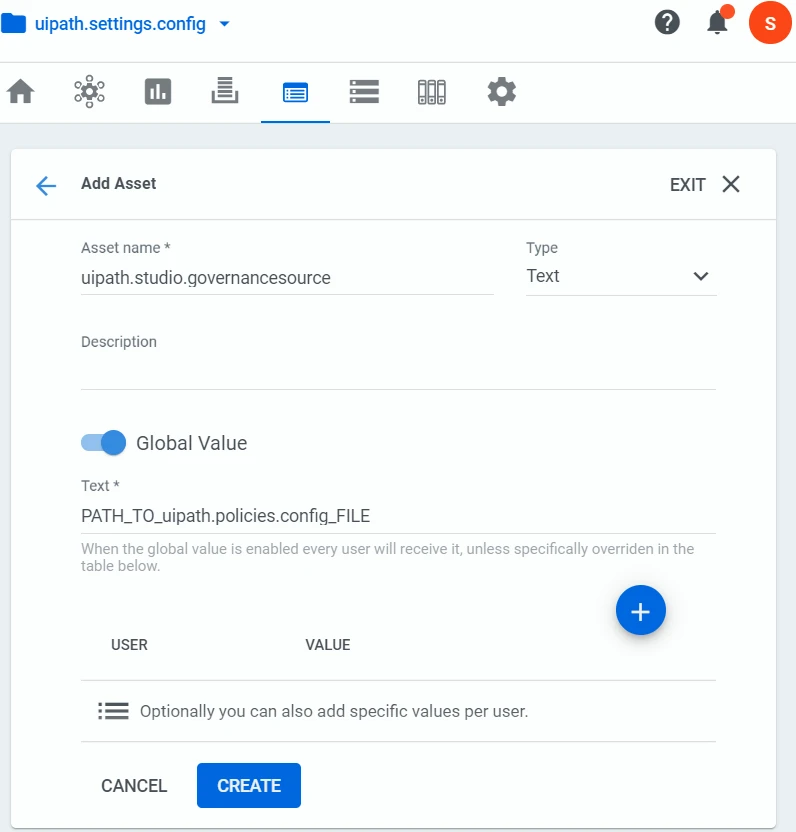Open the user avatar S menu
The width and height of the screenshot is (796, 832).
pos(770,23)
